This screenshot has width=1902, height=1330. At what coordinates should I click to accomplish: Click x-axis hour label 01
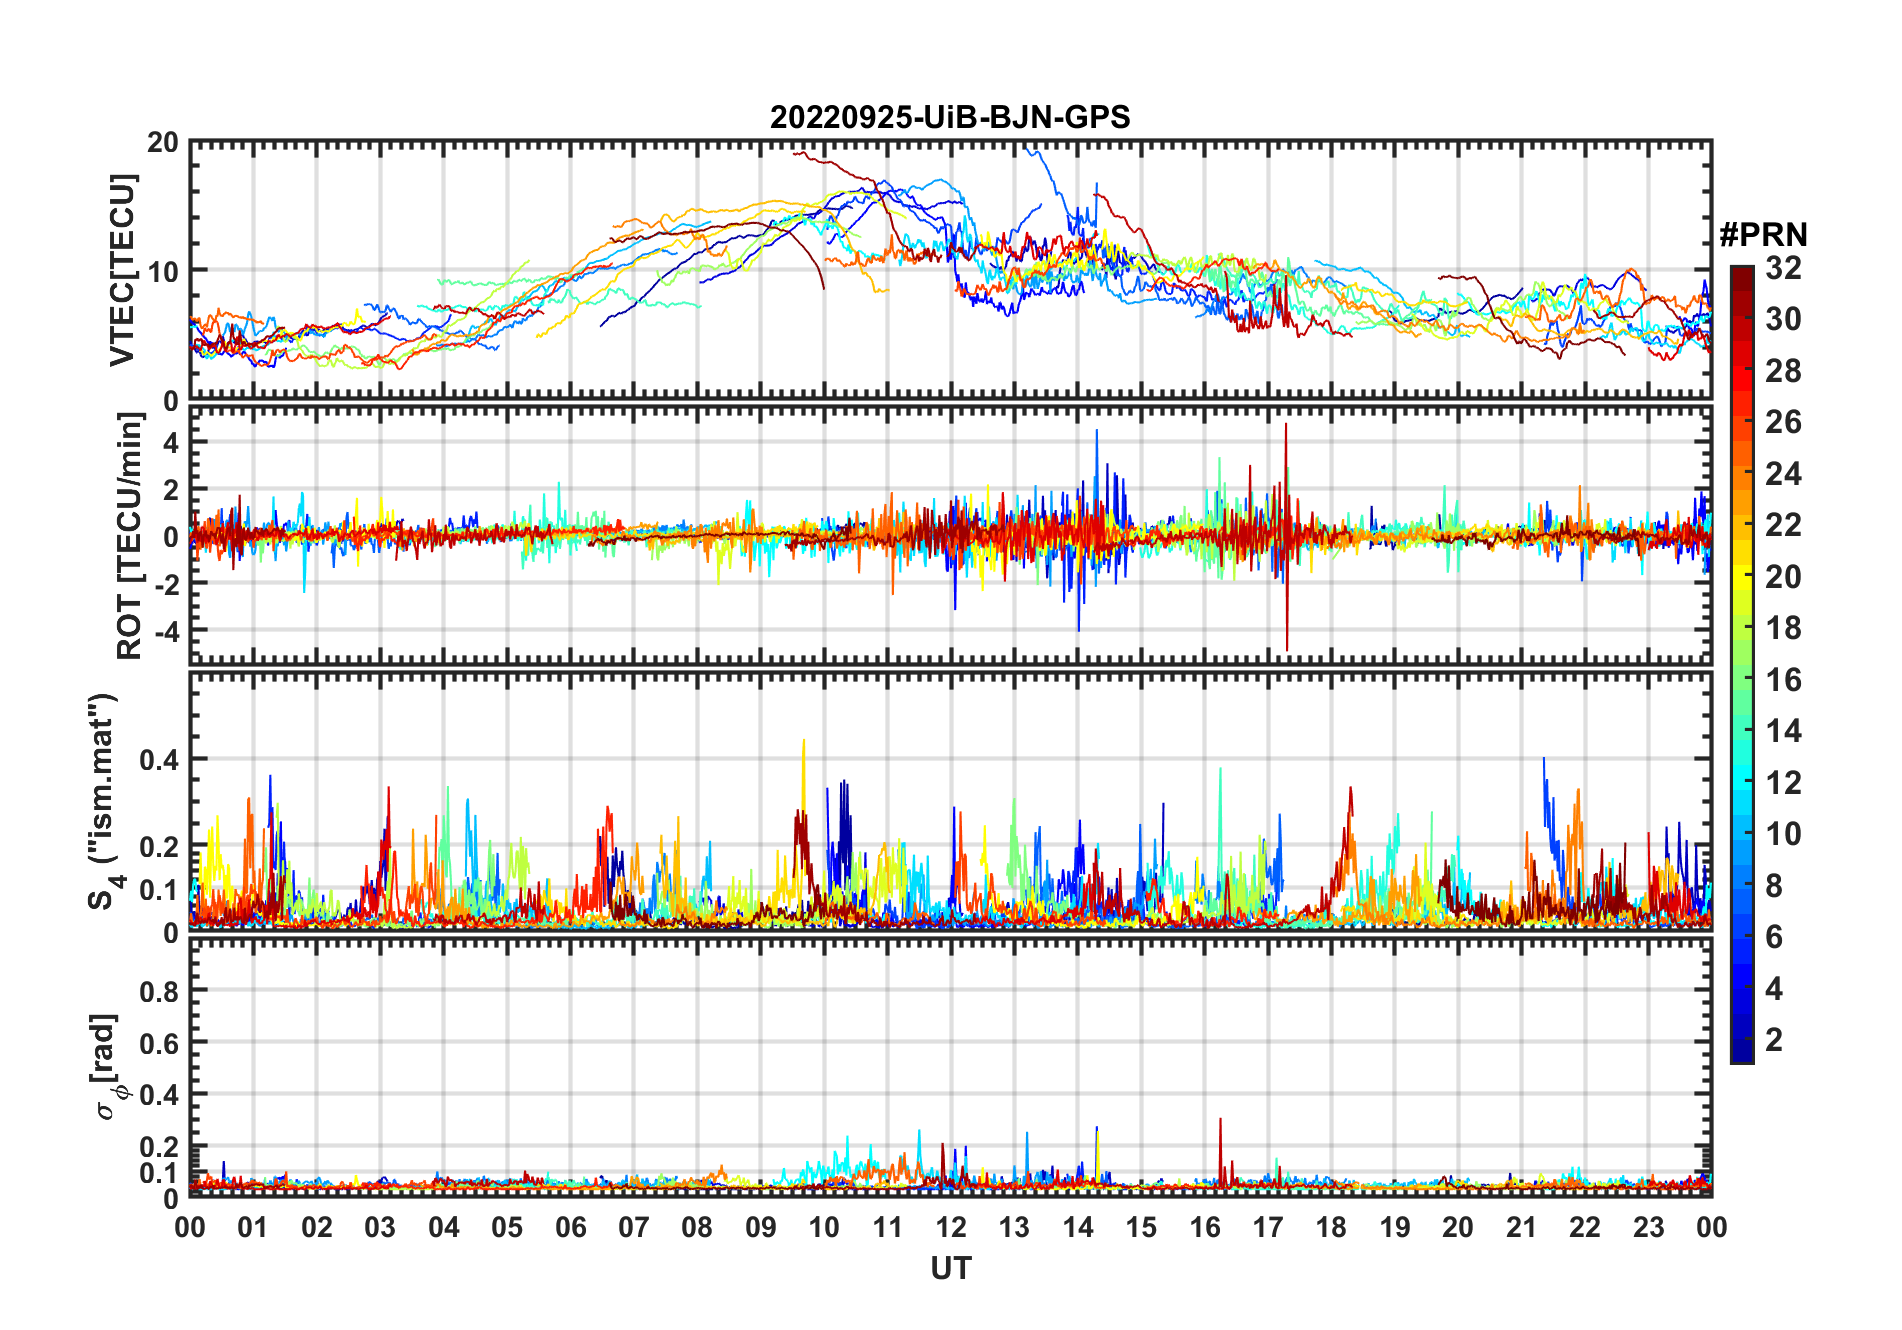253,1227
